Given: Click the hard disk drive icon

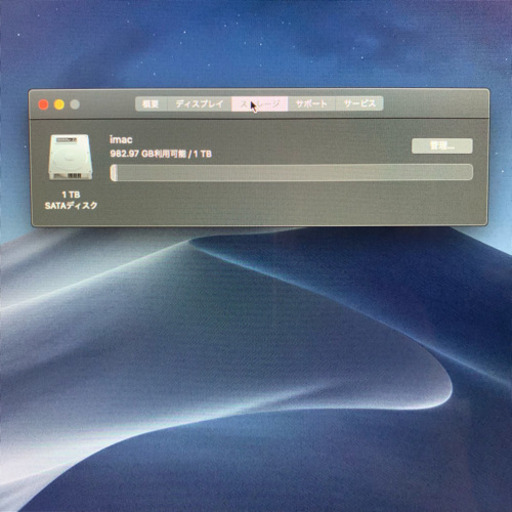Looking at the screenshot, I should [x=70, y=157].
